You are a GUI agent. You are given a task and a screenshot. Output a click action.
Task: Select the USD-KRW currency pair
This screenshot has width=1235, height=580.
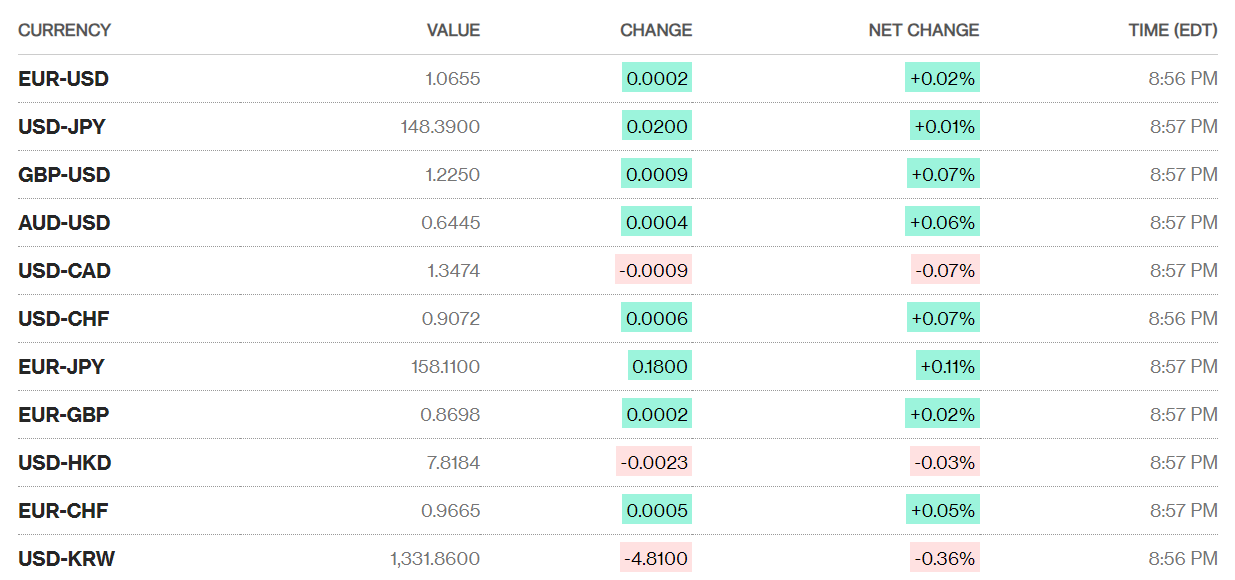point(66,559)
